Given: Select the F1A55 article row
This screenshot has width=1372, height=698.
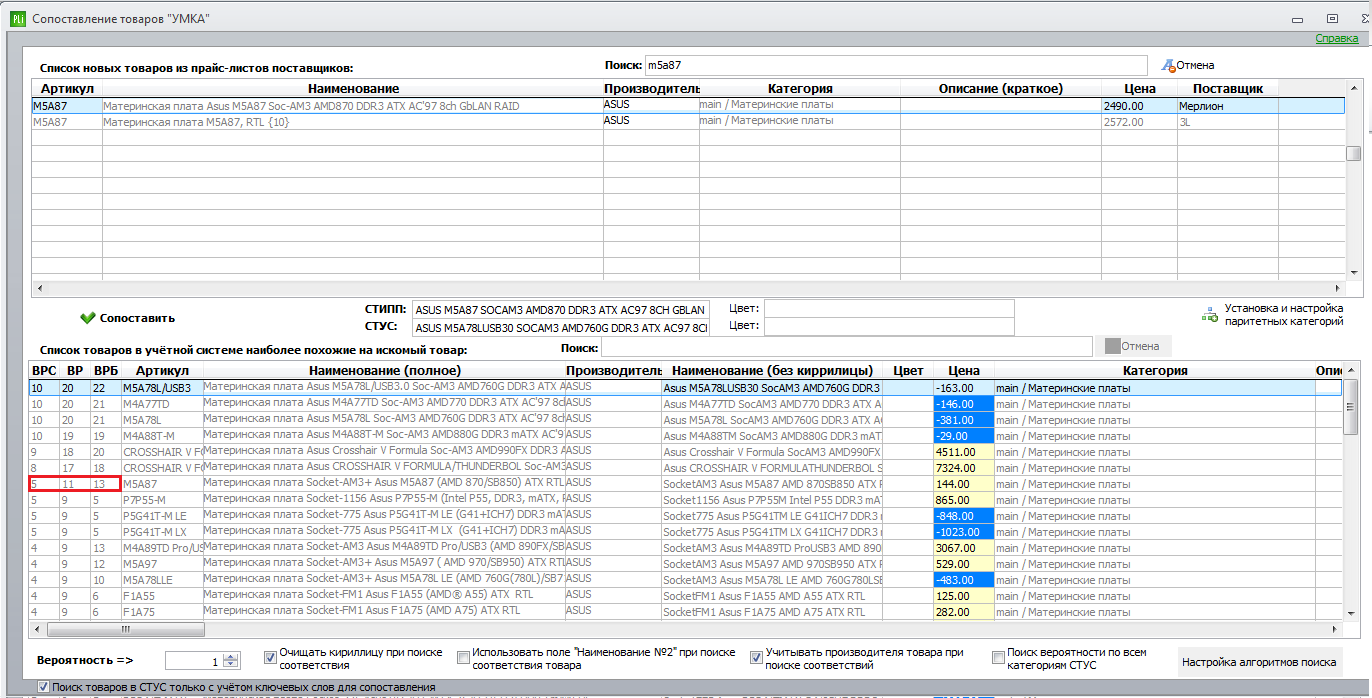Looking at the screenshot, I should pos(686,596).
